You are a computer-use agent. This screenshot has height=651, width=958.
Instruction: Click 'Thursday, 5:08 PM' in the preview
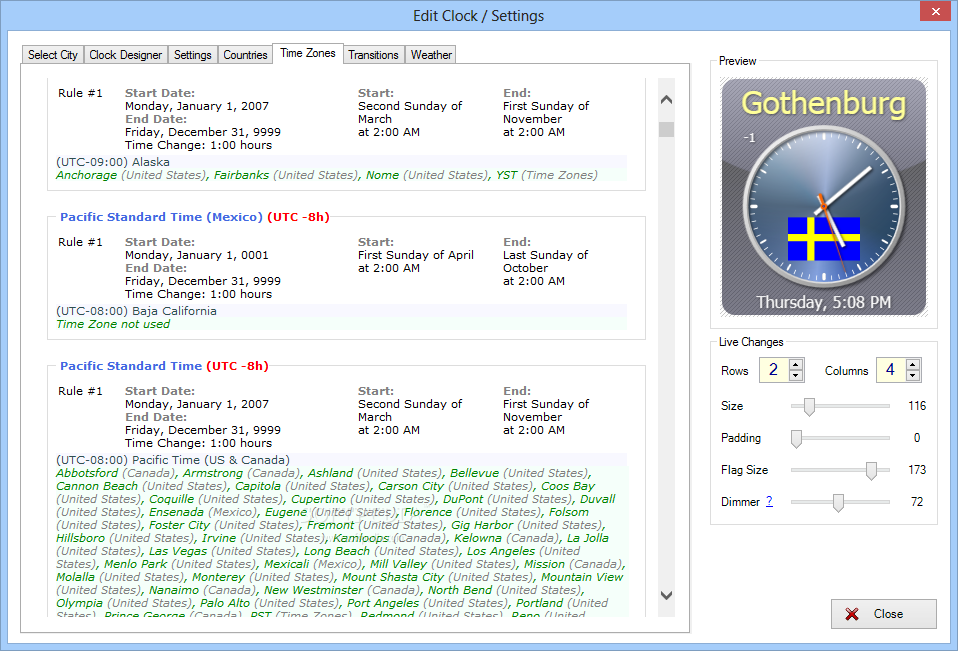tap(824, 302)
